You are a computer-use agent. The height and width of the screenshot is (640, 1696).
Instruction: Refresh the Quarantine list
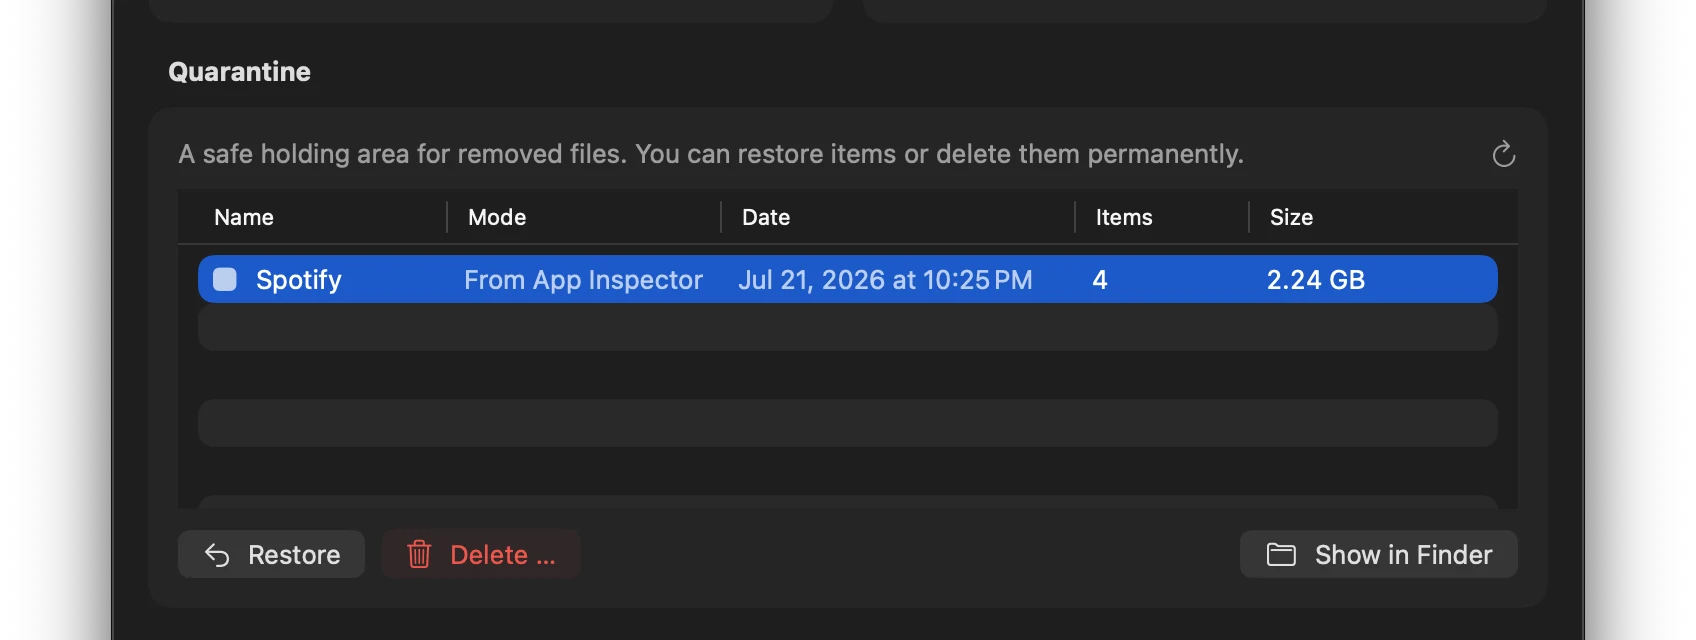click(x=1503, y=154)
